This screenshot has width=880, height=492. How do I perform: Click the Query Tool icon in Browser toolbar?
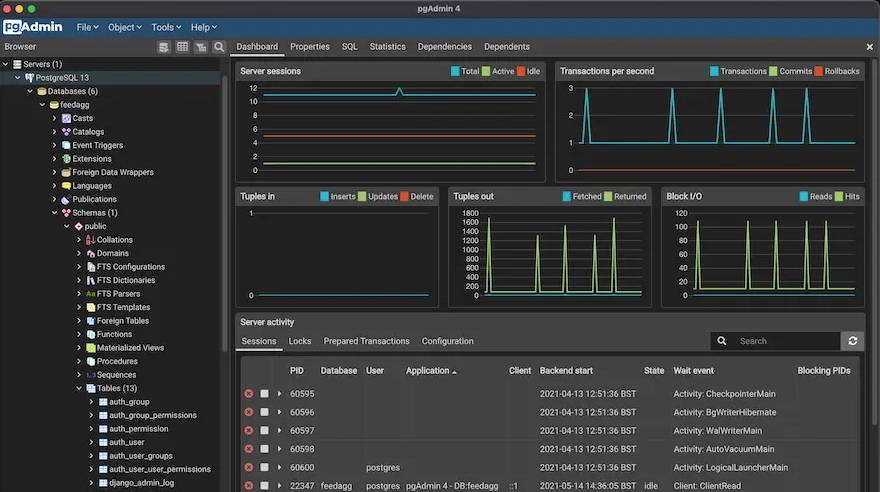[x=163, y=47]
